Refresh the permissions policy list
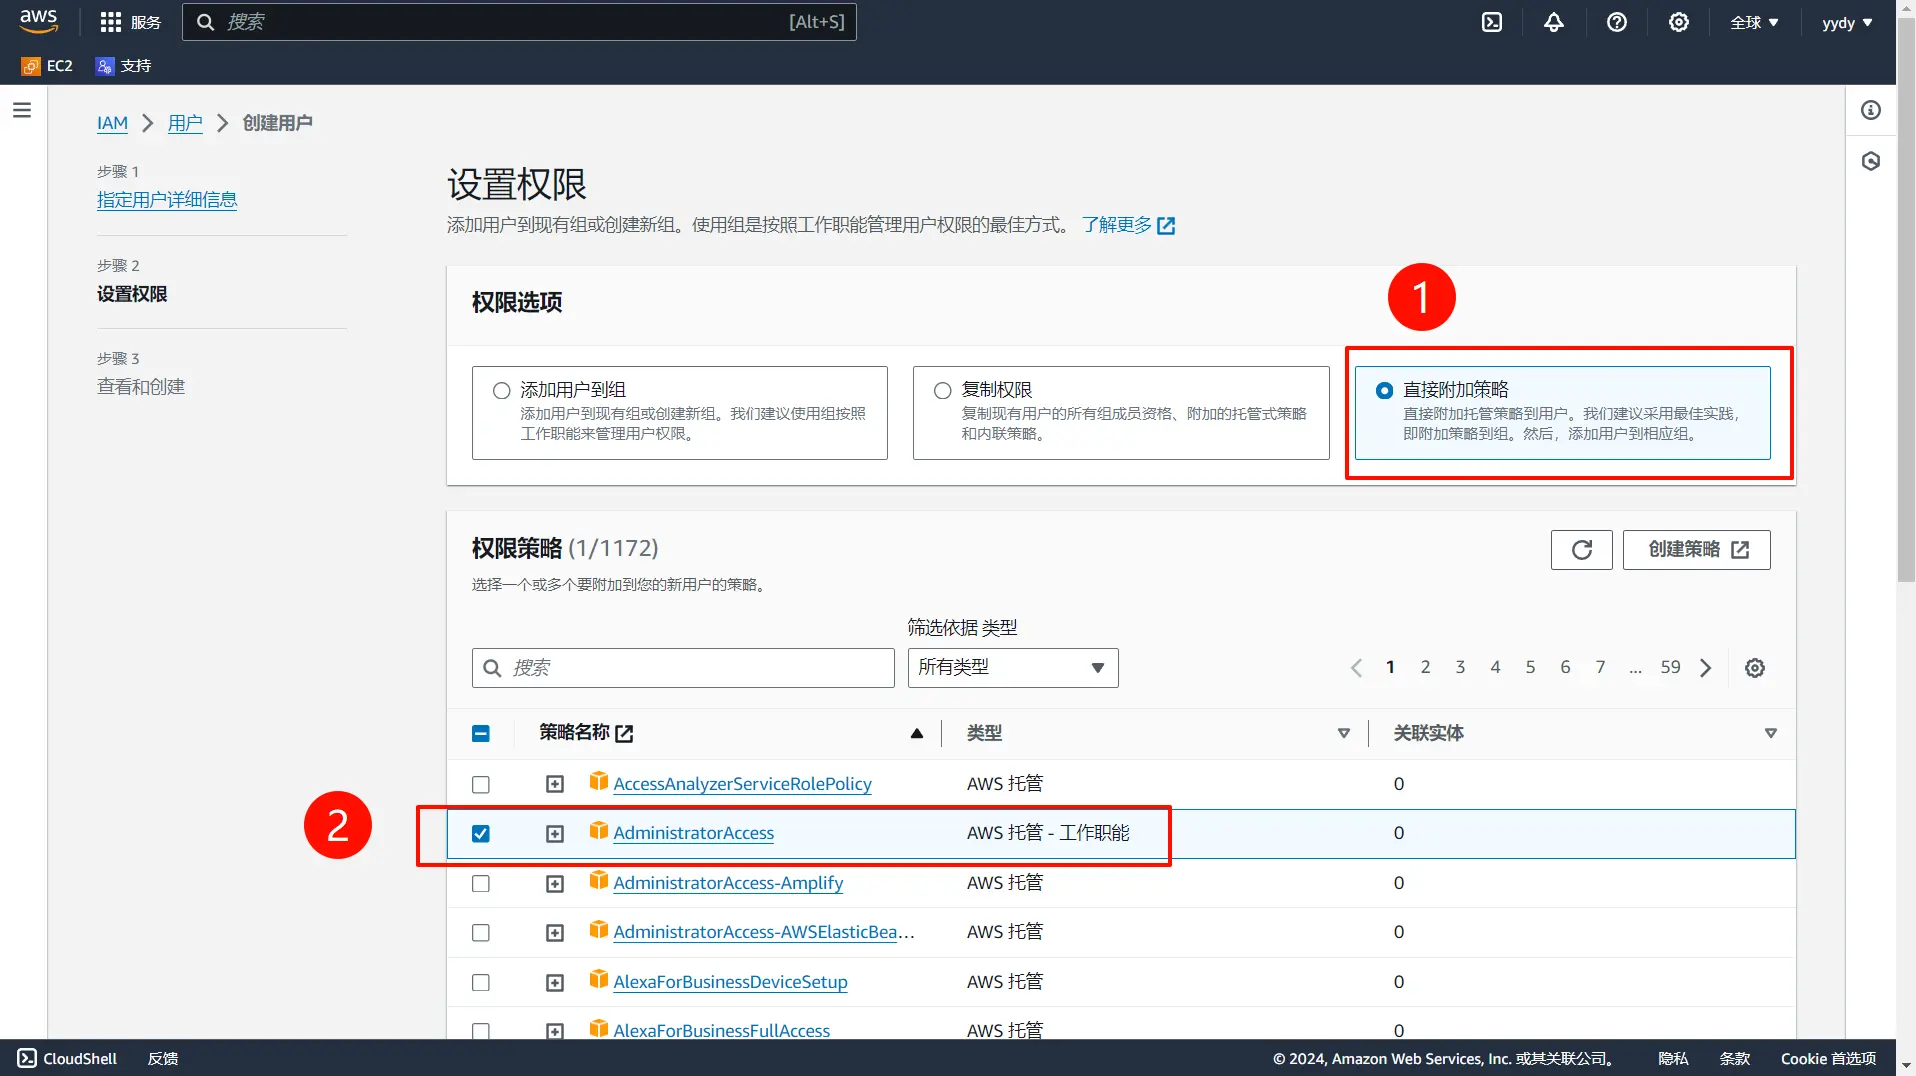The image size is (1916, 1076). [x=1581, y=550]
